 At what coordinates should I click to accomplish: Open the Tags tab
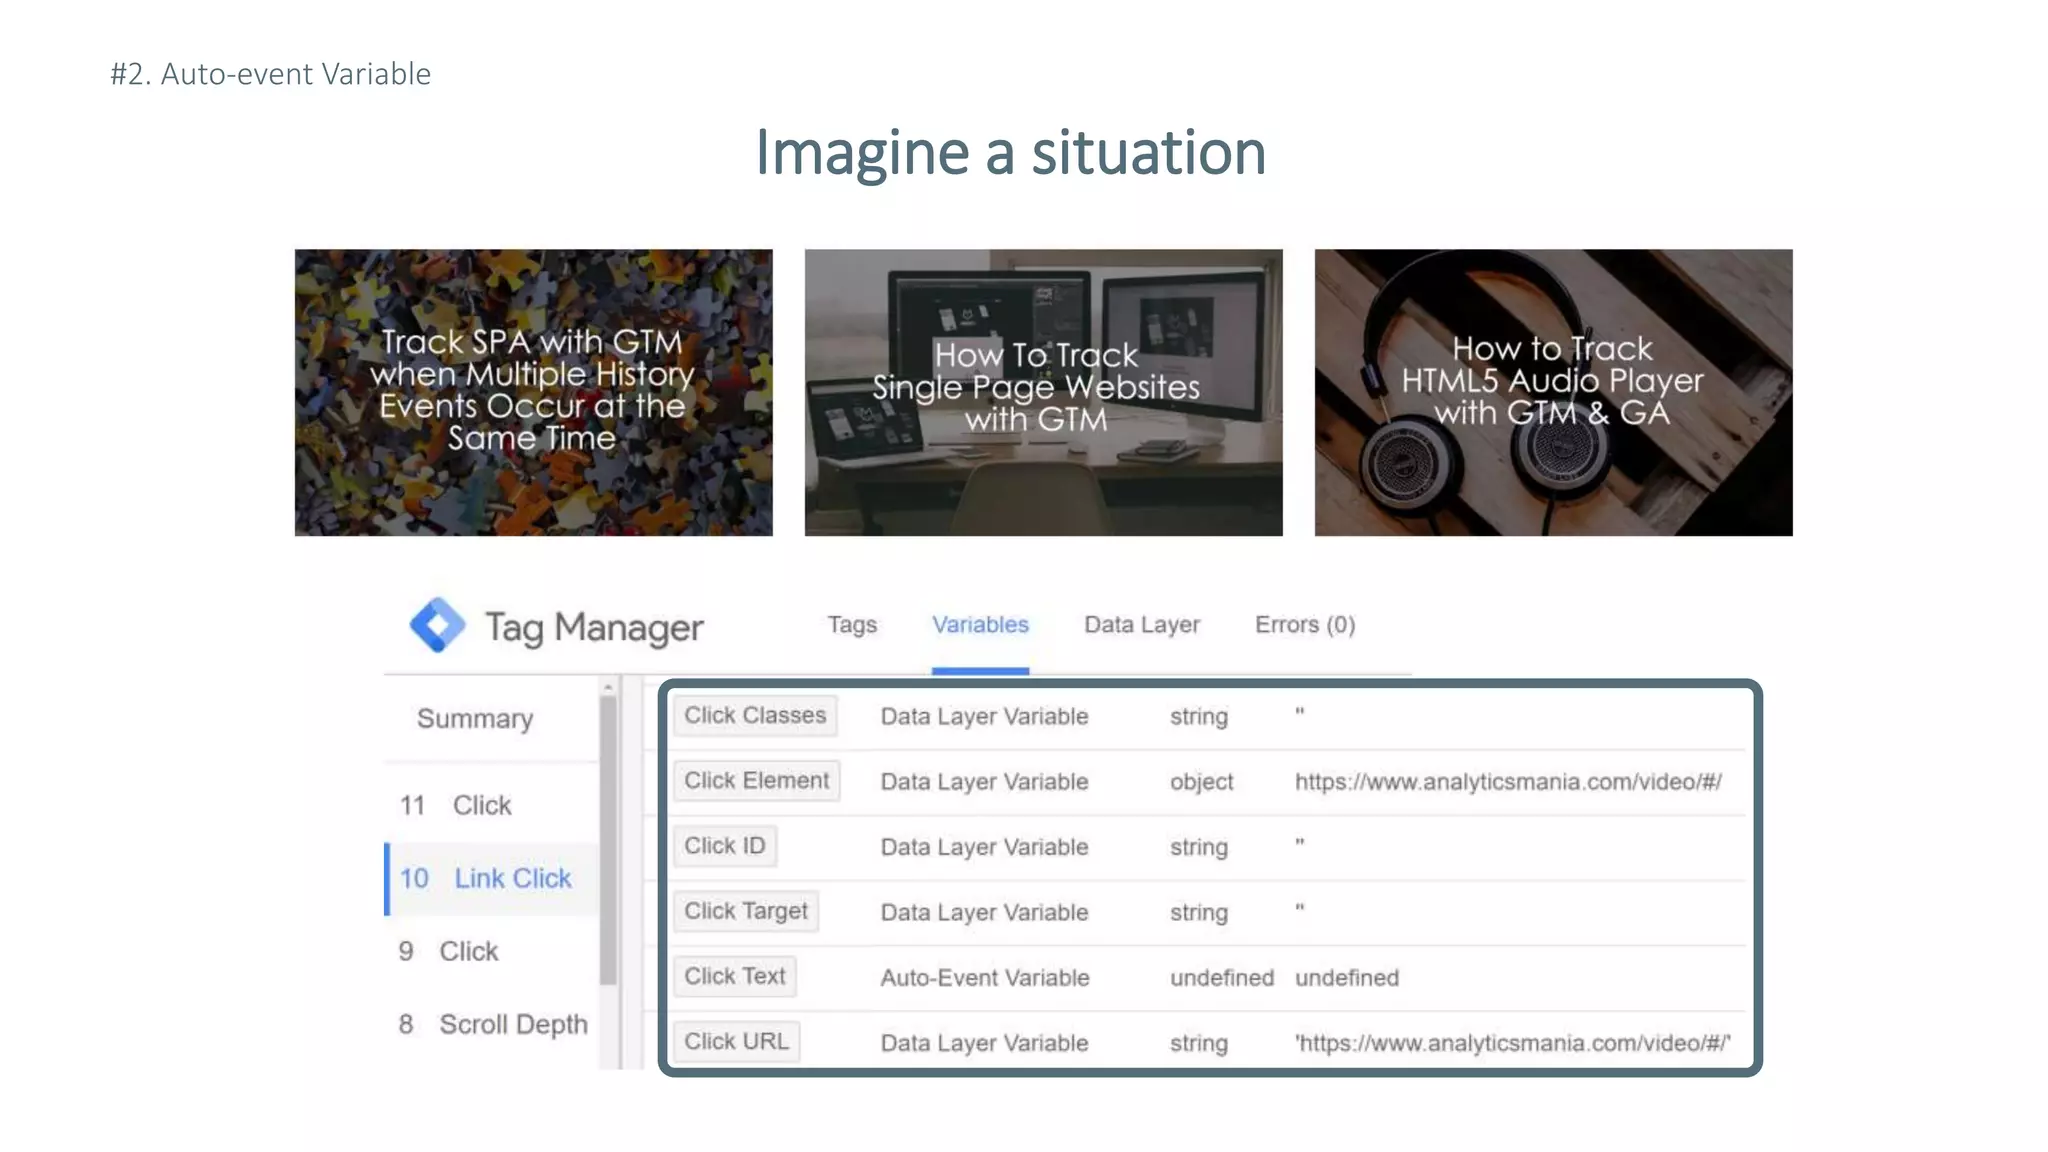pyautogui.click(x=852, y=625)
